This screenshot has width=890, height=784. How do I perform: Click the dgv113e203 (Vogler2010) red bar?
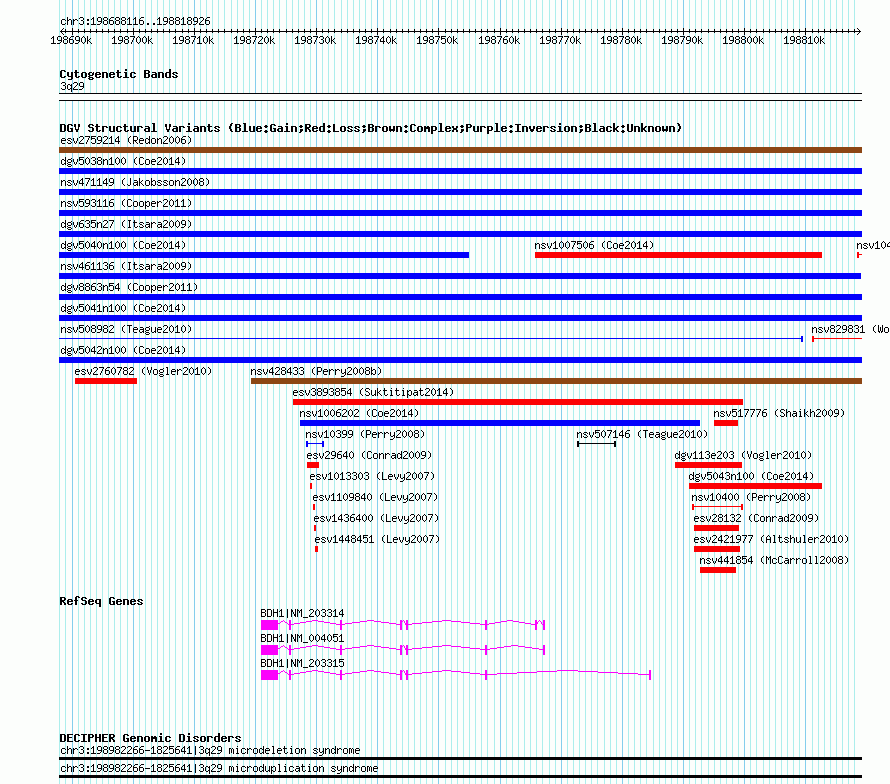(x=708, y=465)
